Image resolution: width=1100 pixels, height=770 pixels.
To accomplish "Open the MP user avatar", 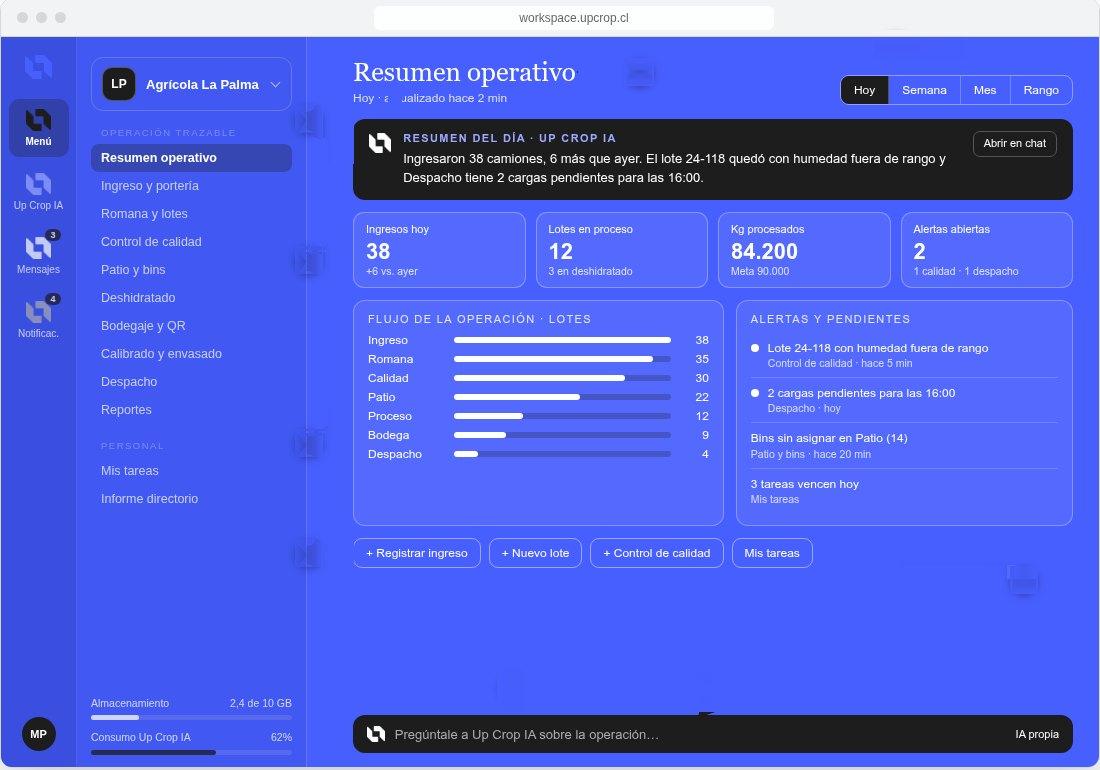I will [x=39, y=734].
